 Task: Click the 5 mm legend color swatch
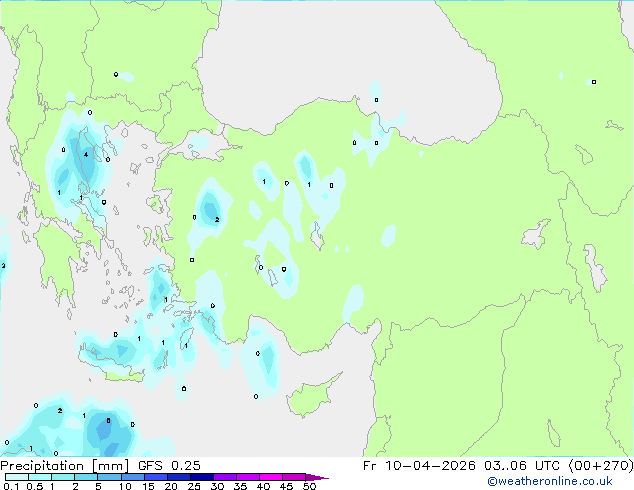click(x=109, y=477)
